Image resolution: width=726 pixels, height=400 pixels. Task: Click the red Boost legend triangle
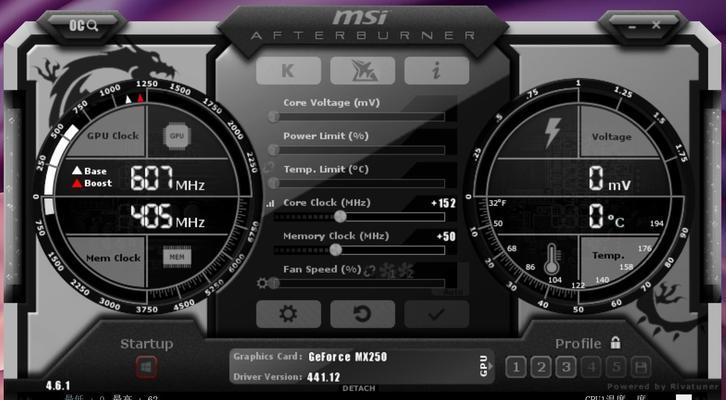point(77,183)
